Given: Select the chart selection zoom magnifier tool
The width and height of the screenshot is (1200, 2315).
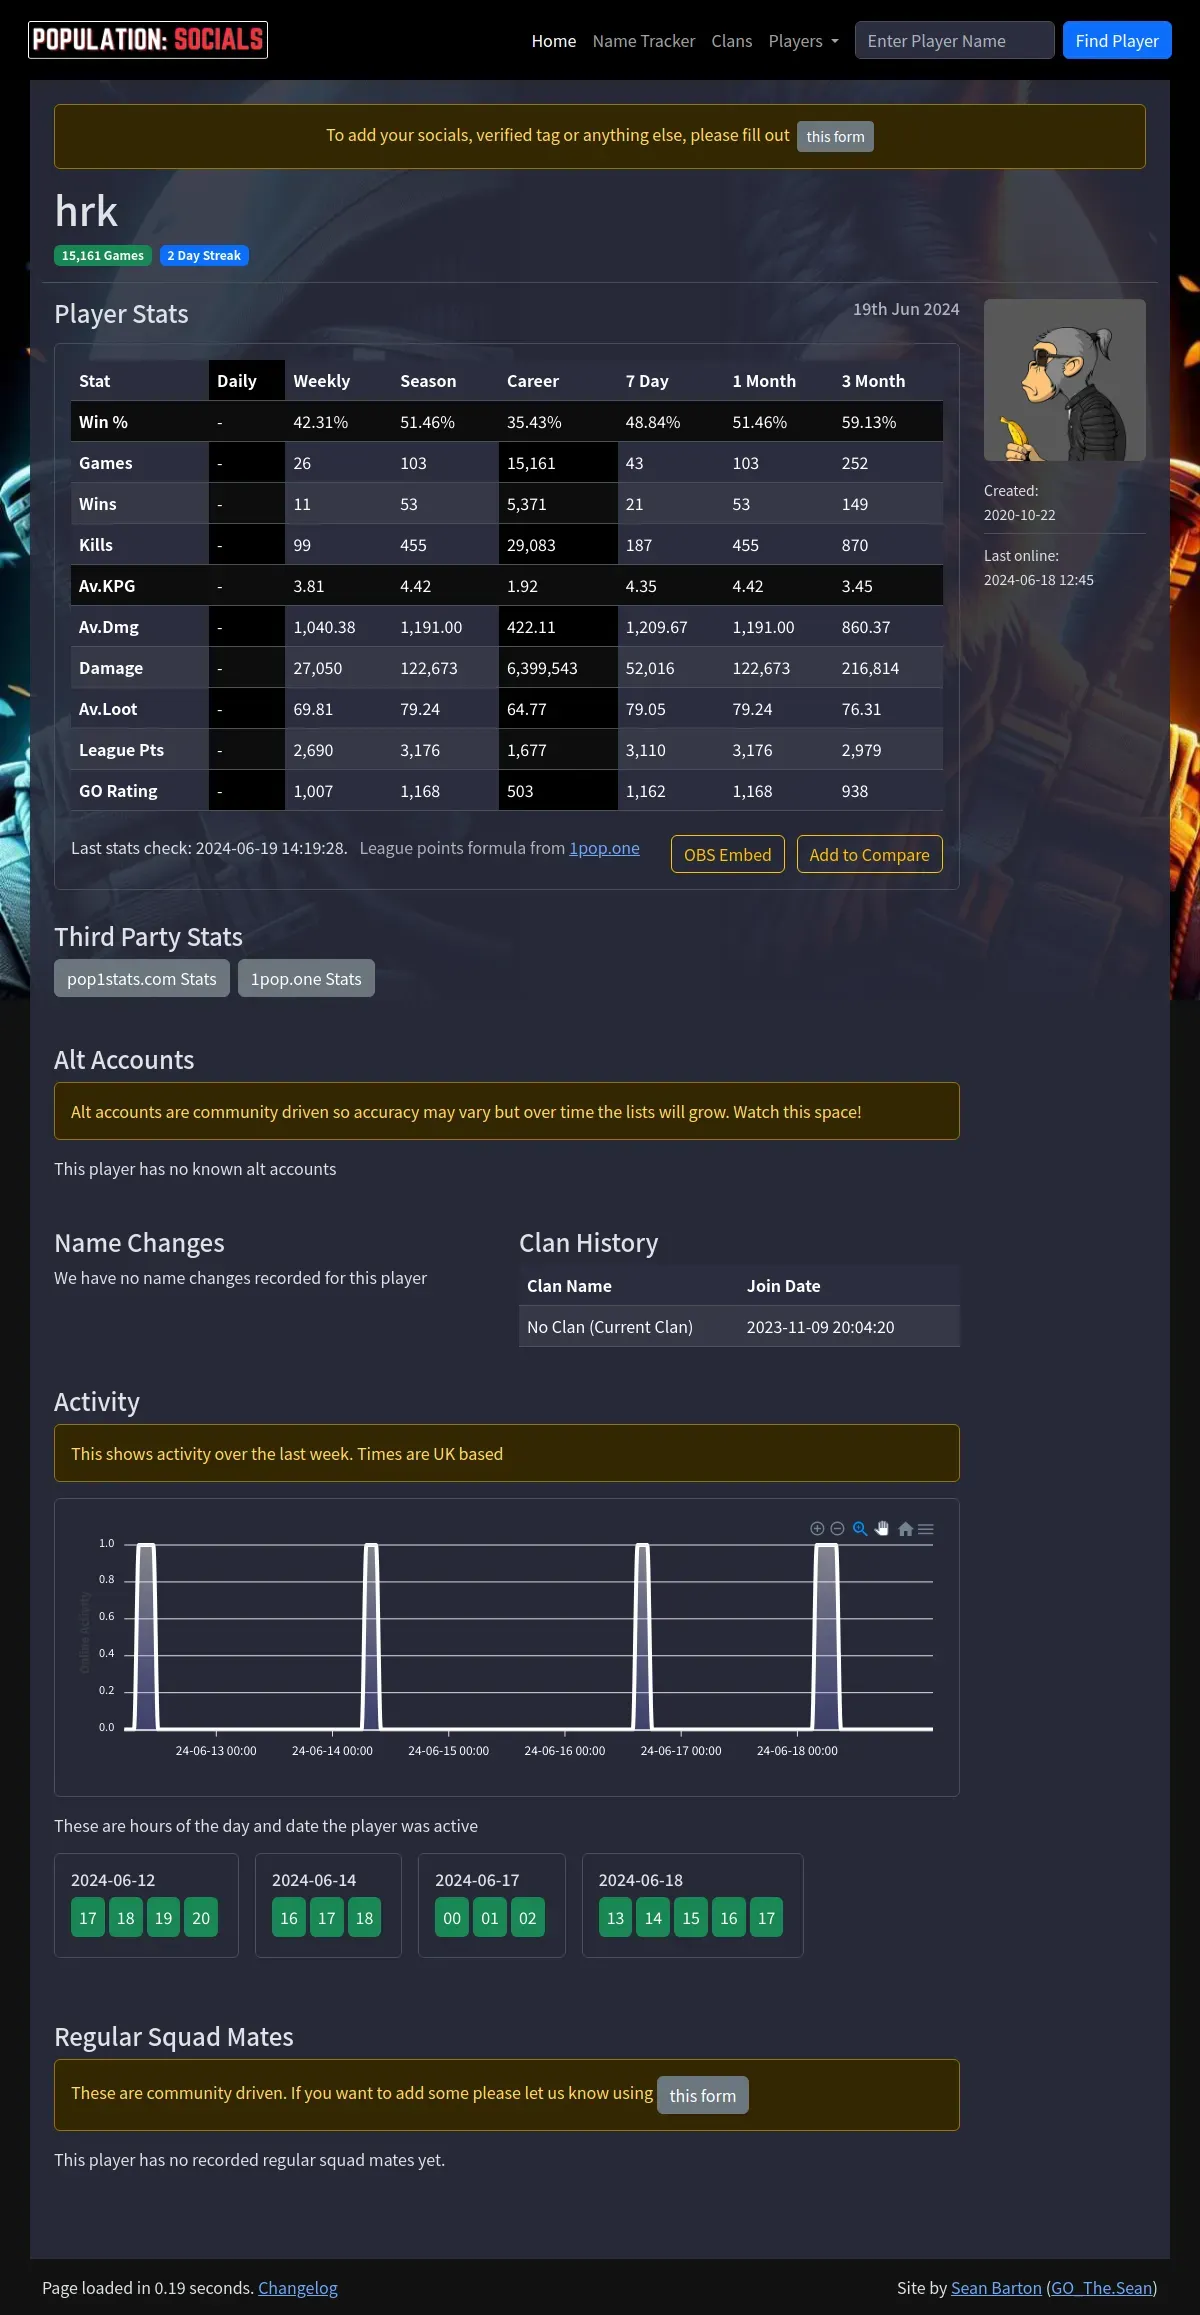Looking at the screenshot, I should click(x=860, y=1528).
